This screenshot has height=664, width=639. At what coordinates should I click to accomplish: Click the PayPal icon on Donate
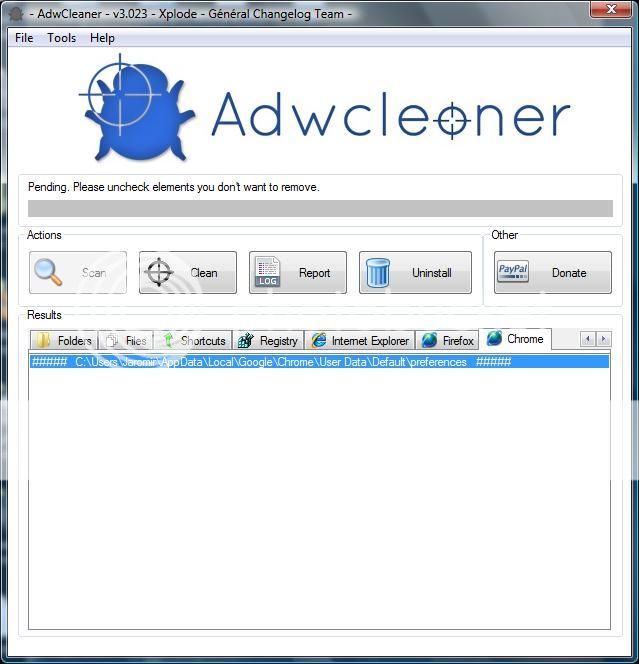pyautogui.click(x=513, y=272)
